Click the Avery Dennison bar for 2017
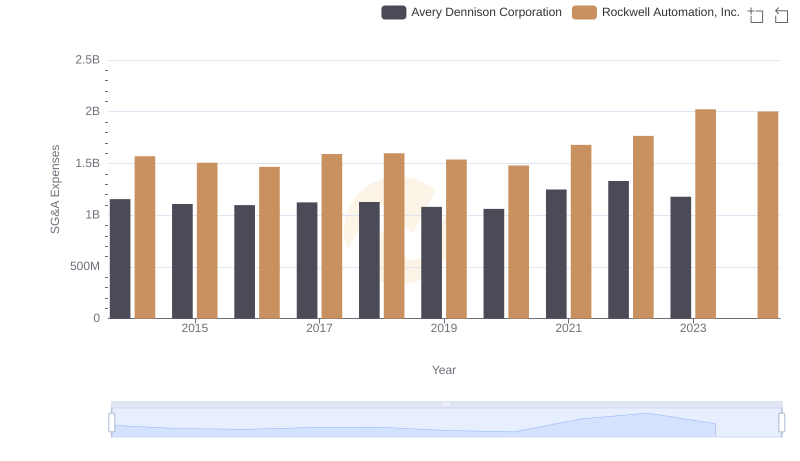Viewport: 800px width, 461px height. click(307, 260)
